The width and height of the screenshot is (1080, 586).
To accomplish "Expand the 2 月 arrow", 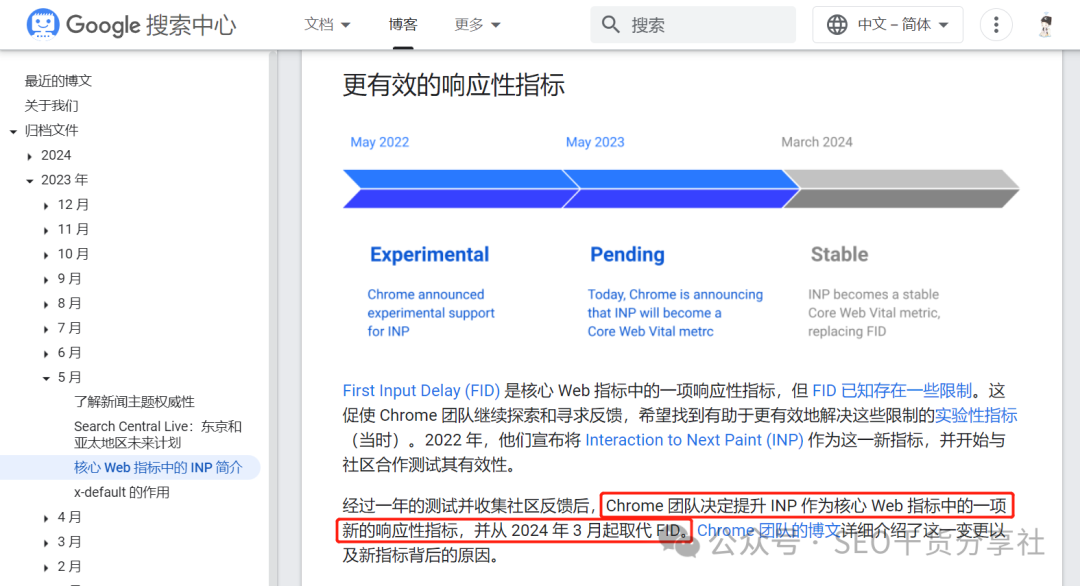I will click(46, 567).
